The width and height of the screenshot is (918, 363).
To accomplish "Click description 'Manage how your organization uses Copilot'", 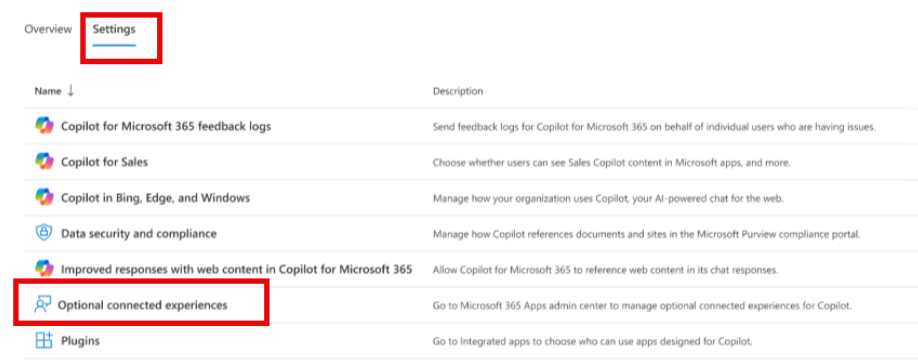I will pos(608,198).
